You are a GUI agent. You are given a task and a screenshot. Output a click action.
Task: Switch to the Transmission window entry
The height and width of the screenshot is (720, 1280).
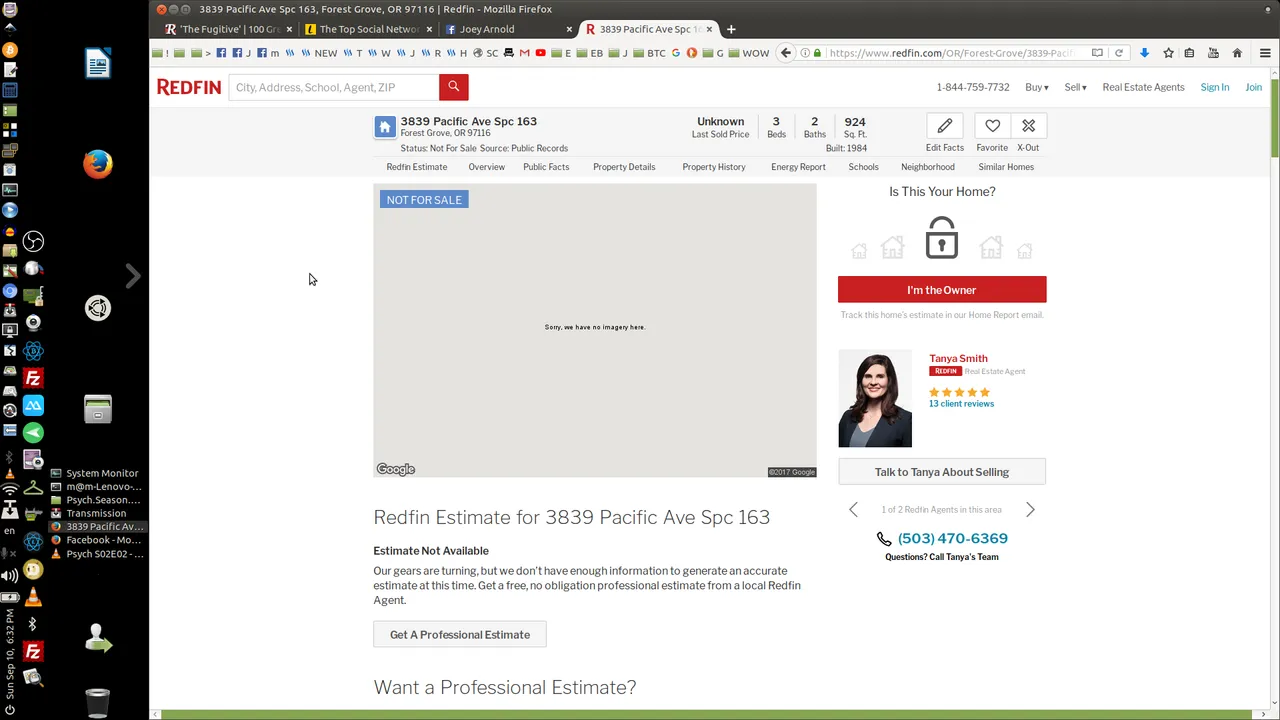(x=96, y=513)
